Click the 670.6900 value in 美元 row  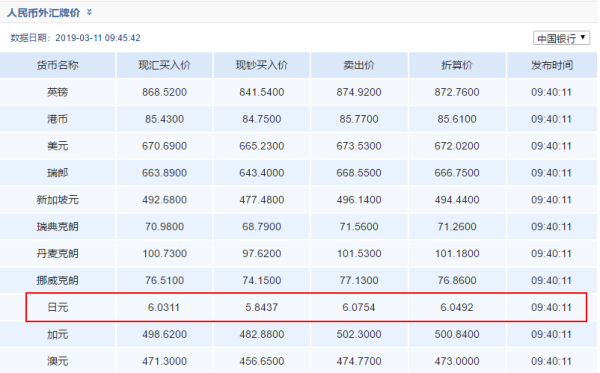click(165, 146)
